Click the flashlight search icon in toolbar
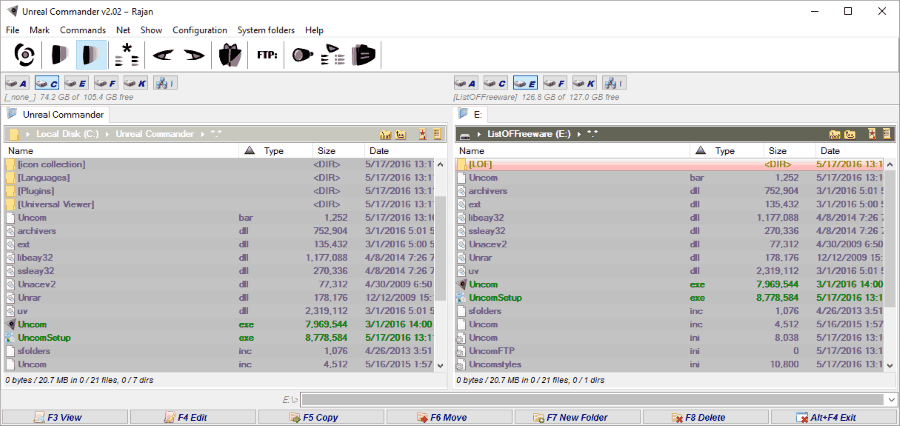900x426 pixels. 302,55
